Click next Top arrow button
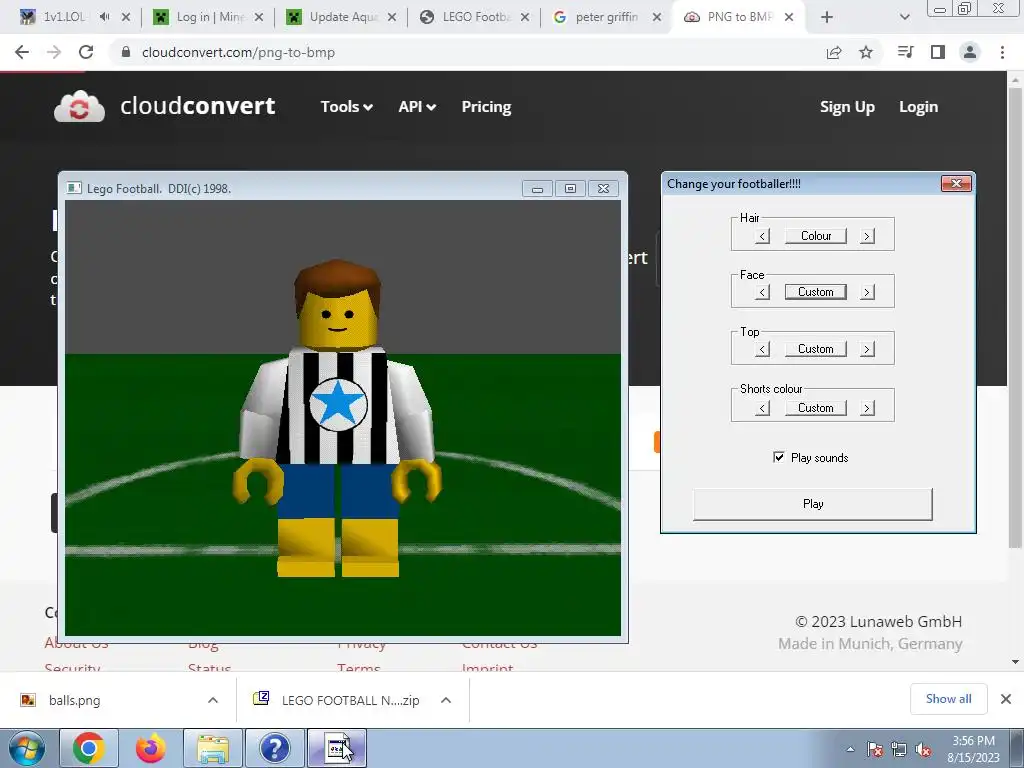The height and width of the screenshot is (768, 1024). [867, 349]
